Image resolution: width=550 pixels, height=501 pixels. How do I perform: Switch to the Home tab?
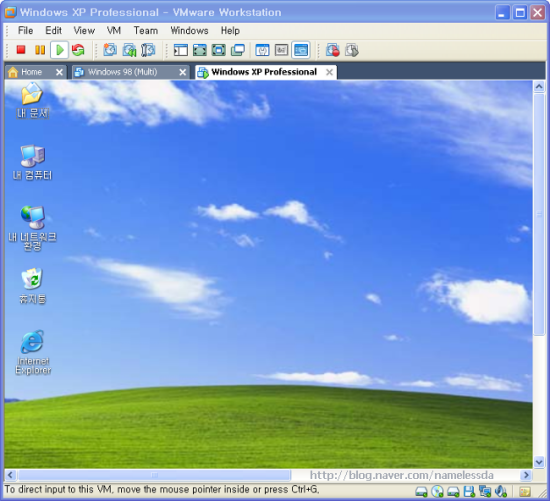[x=31, y=72]
